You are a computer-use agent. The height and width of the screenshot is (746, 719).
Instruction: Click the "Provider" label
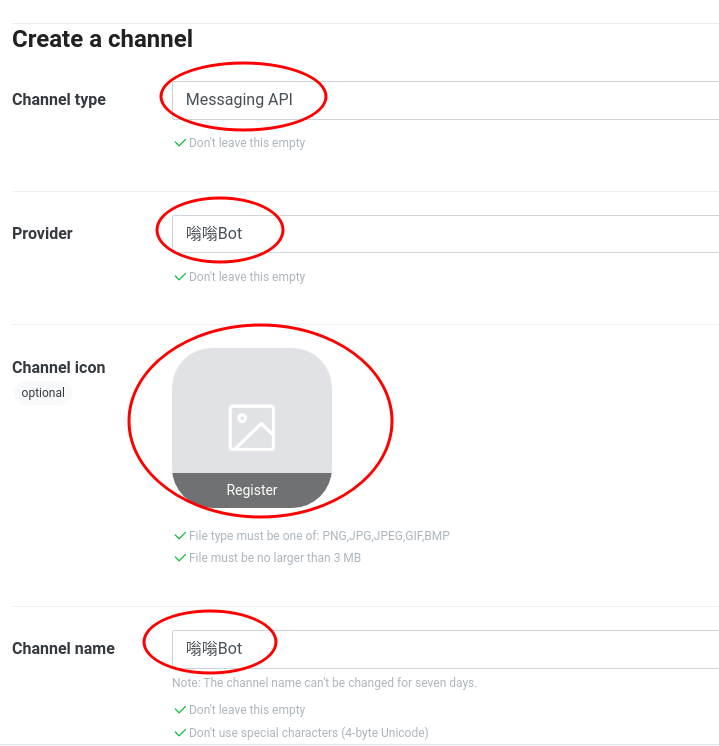pyautogui.click(x=42, y=234)
